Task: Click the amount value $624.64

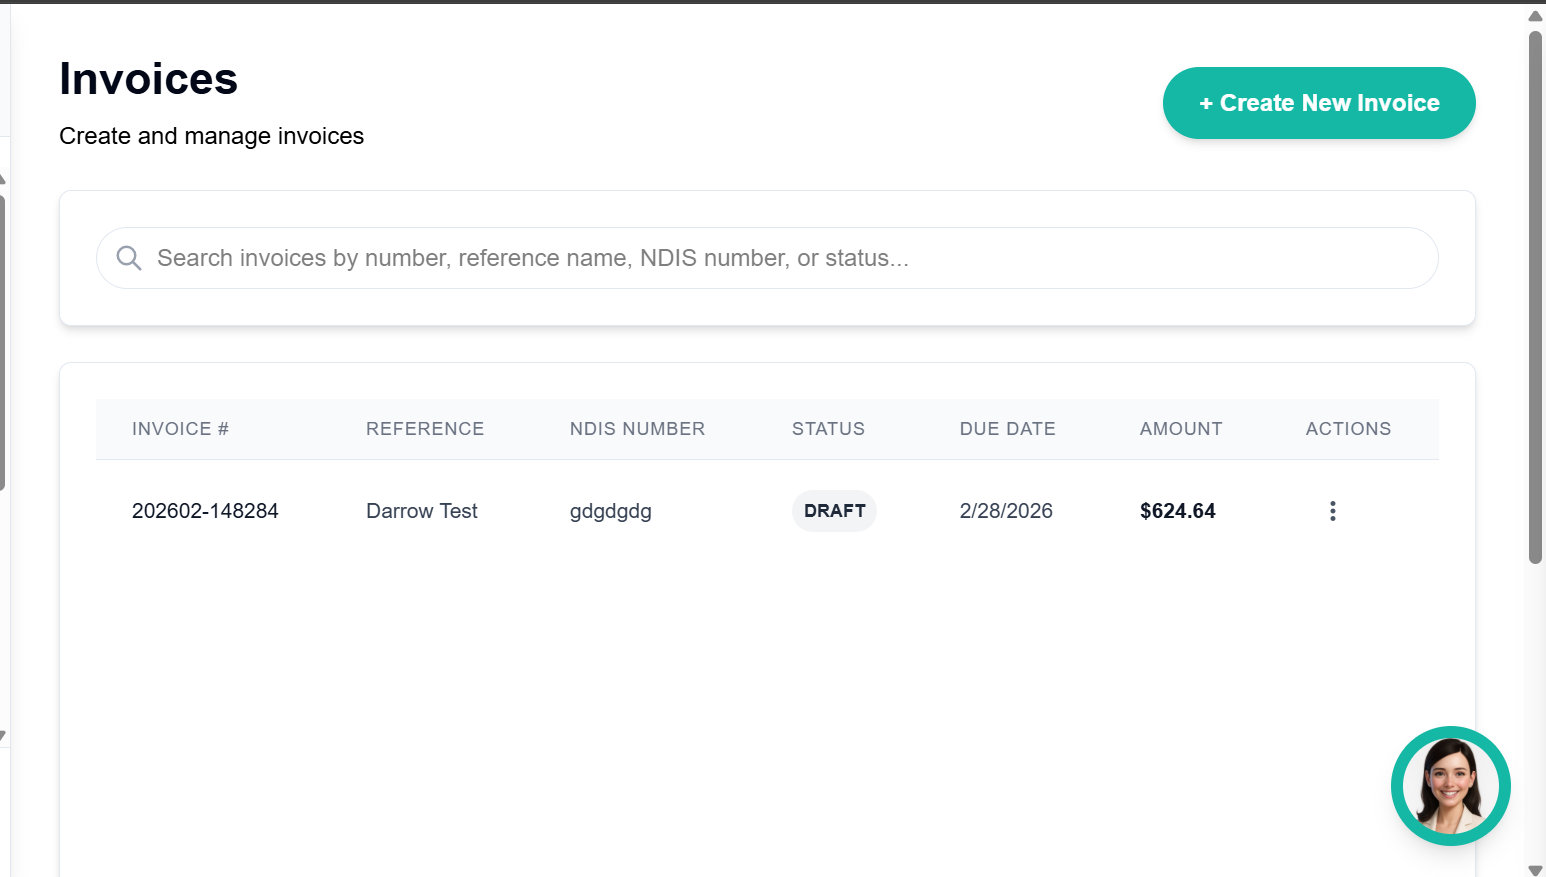Action: 1177,510
